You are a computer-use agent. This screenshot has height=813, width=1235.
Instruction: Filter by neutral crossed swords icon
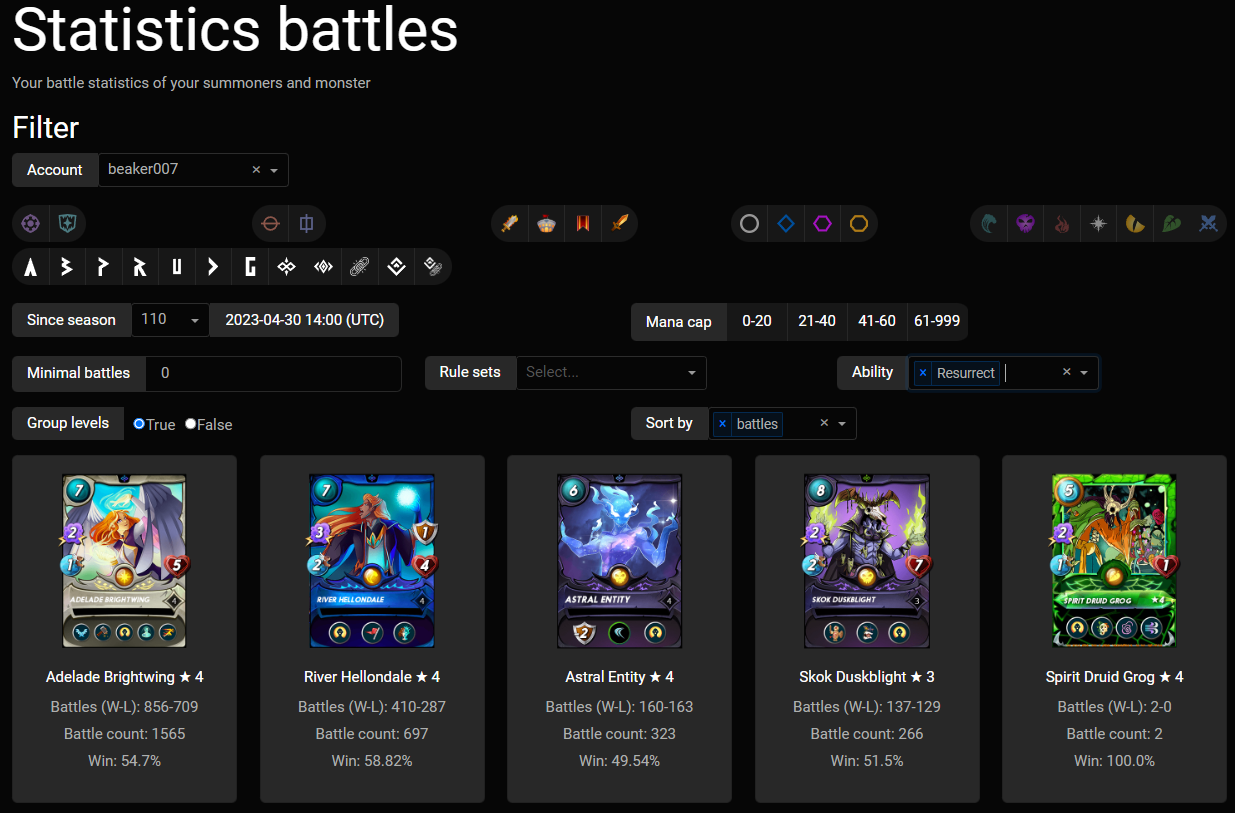[1209, 224]
